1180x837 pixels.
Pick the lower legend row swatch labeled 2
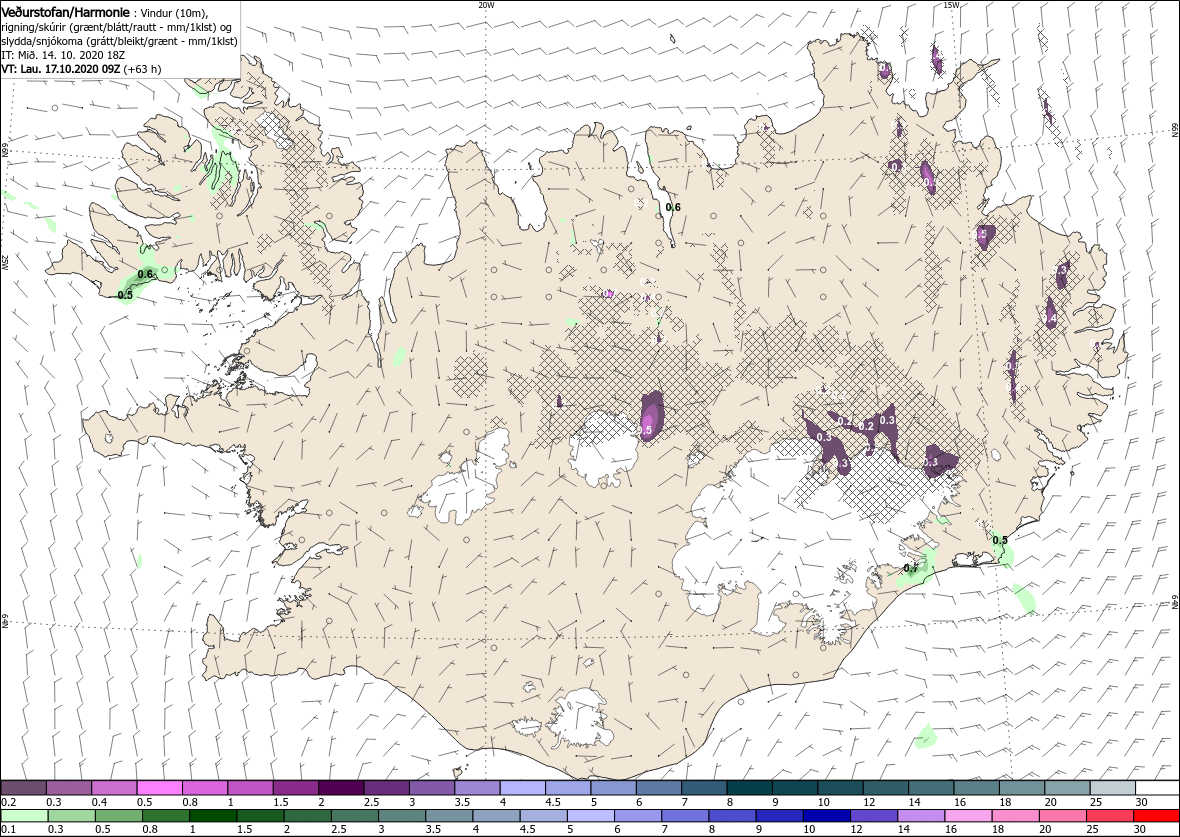pyautogui.click(x=307, y=816)
